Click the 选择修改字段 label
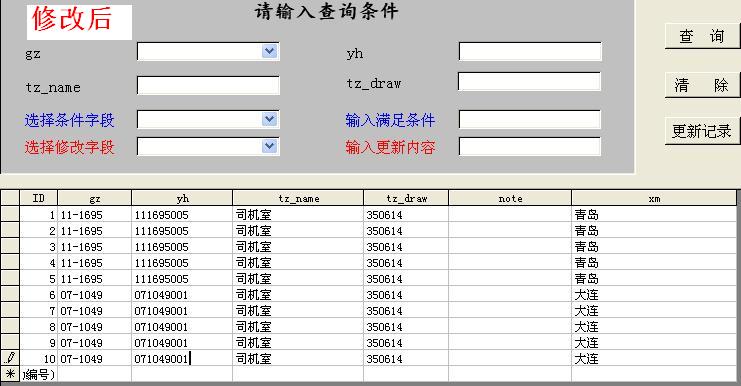Screen dimensions: 741x386 pos(69,147)
